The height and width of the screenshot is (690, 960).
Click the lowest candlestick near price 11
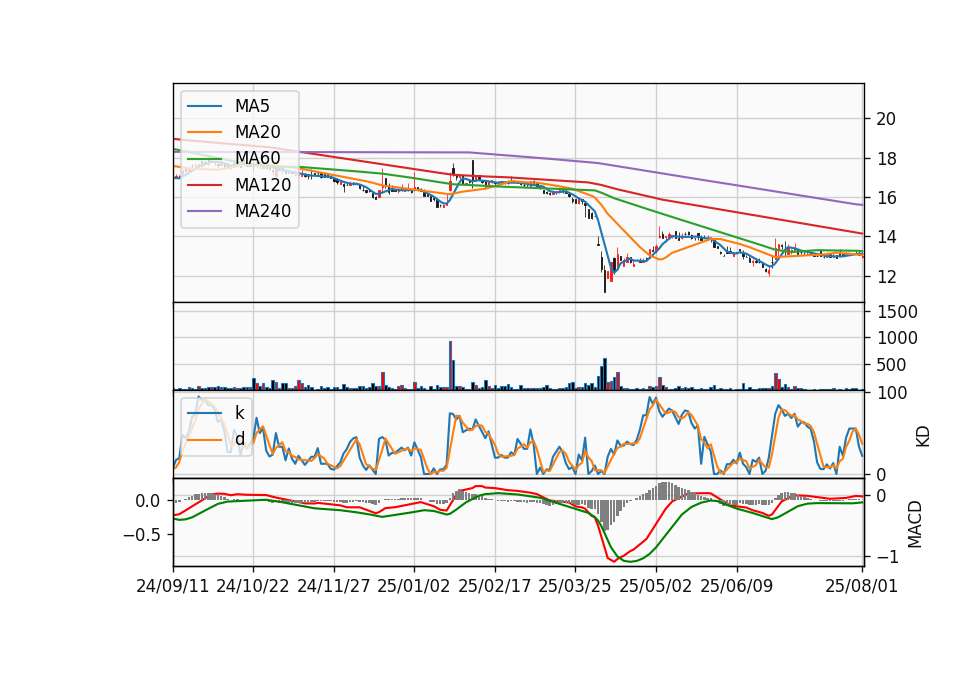pyautogui.click(x=605, y=277)
